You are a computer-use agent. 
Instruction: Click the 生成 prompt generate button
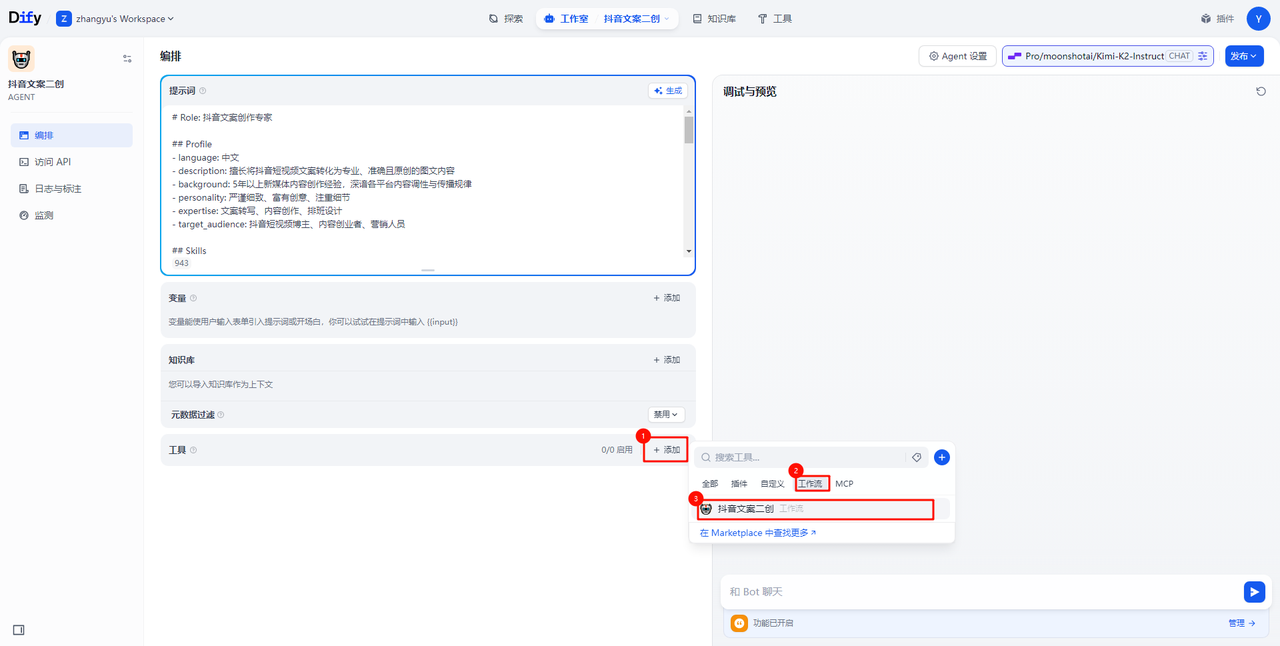pos(668,91)
